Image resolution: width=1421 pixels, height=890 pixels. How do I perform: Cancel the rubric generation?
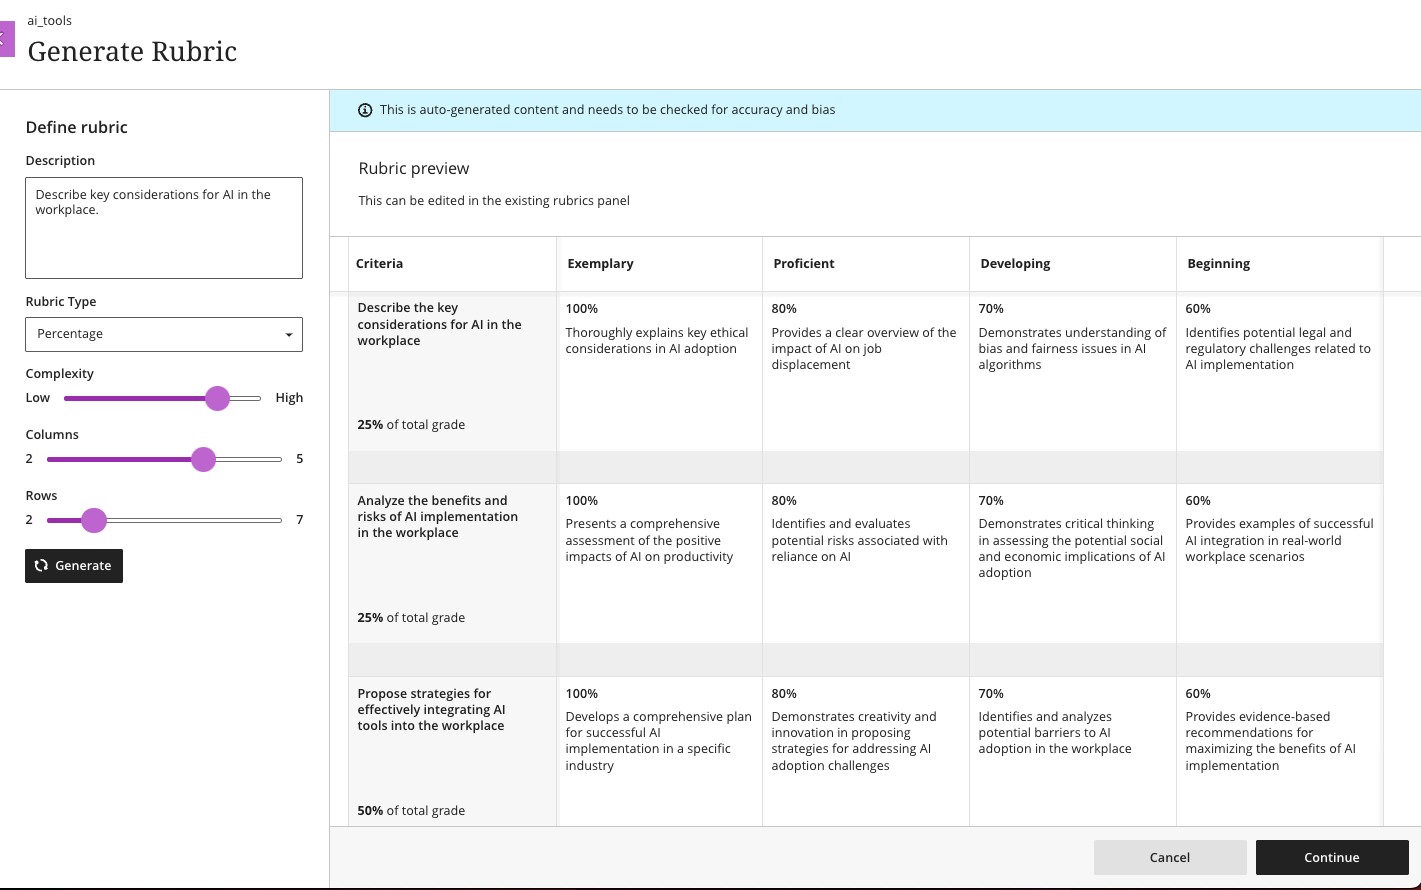pos(1169,857)
